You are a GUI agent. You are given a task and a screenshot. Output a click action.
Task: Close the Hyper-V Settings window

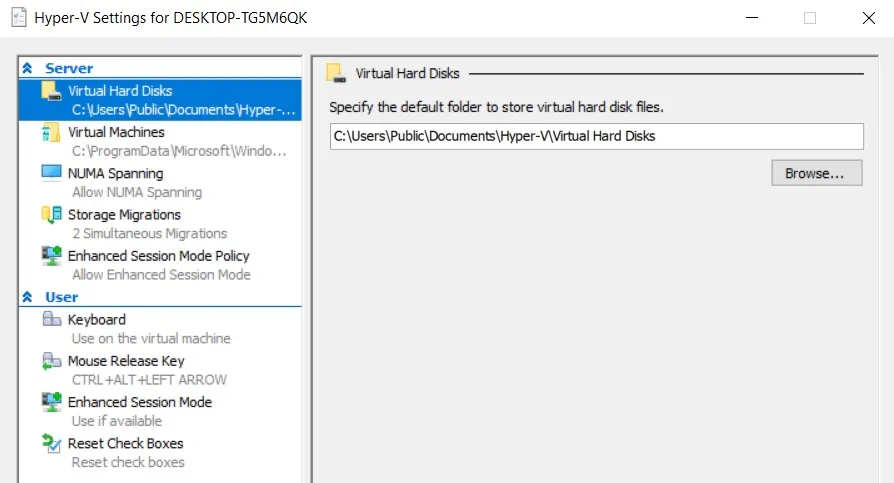868,18
